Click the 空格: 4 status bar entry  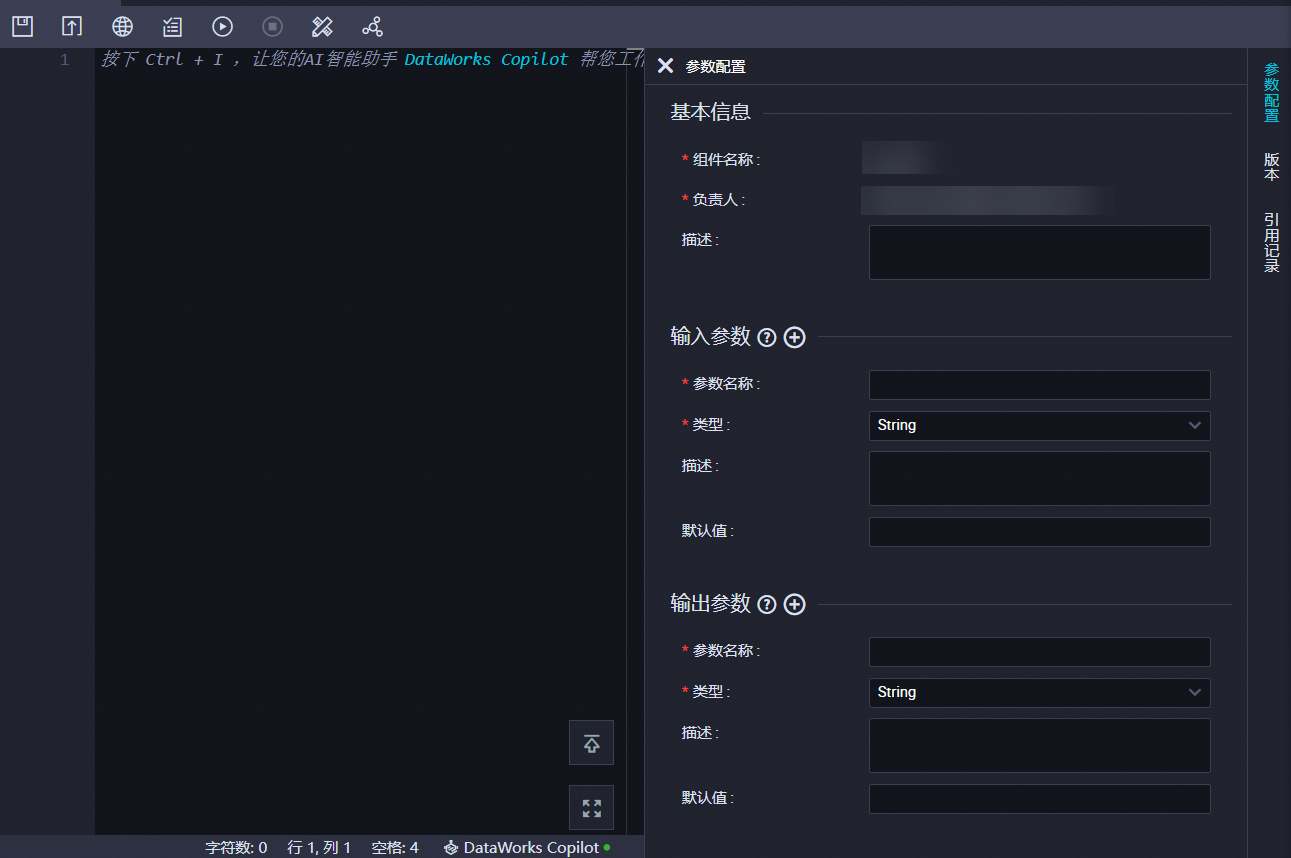coord(395,848)
